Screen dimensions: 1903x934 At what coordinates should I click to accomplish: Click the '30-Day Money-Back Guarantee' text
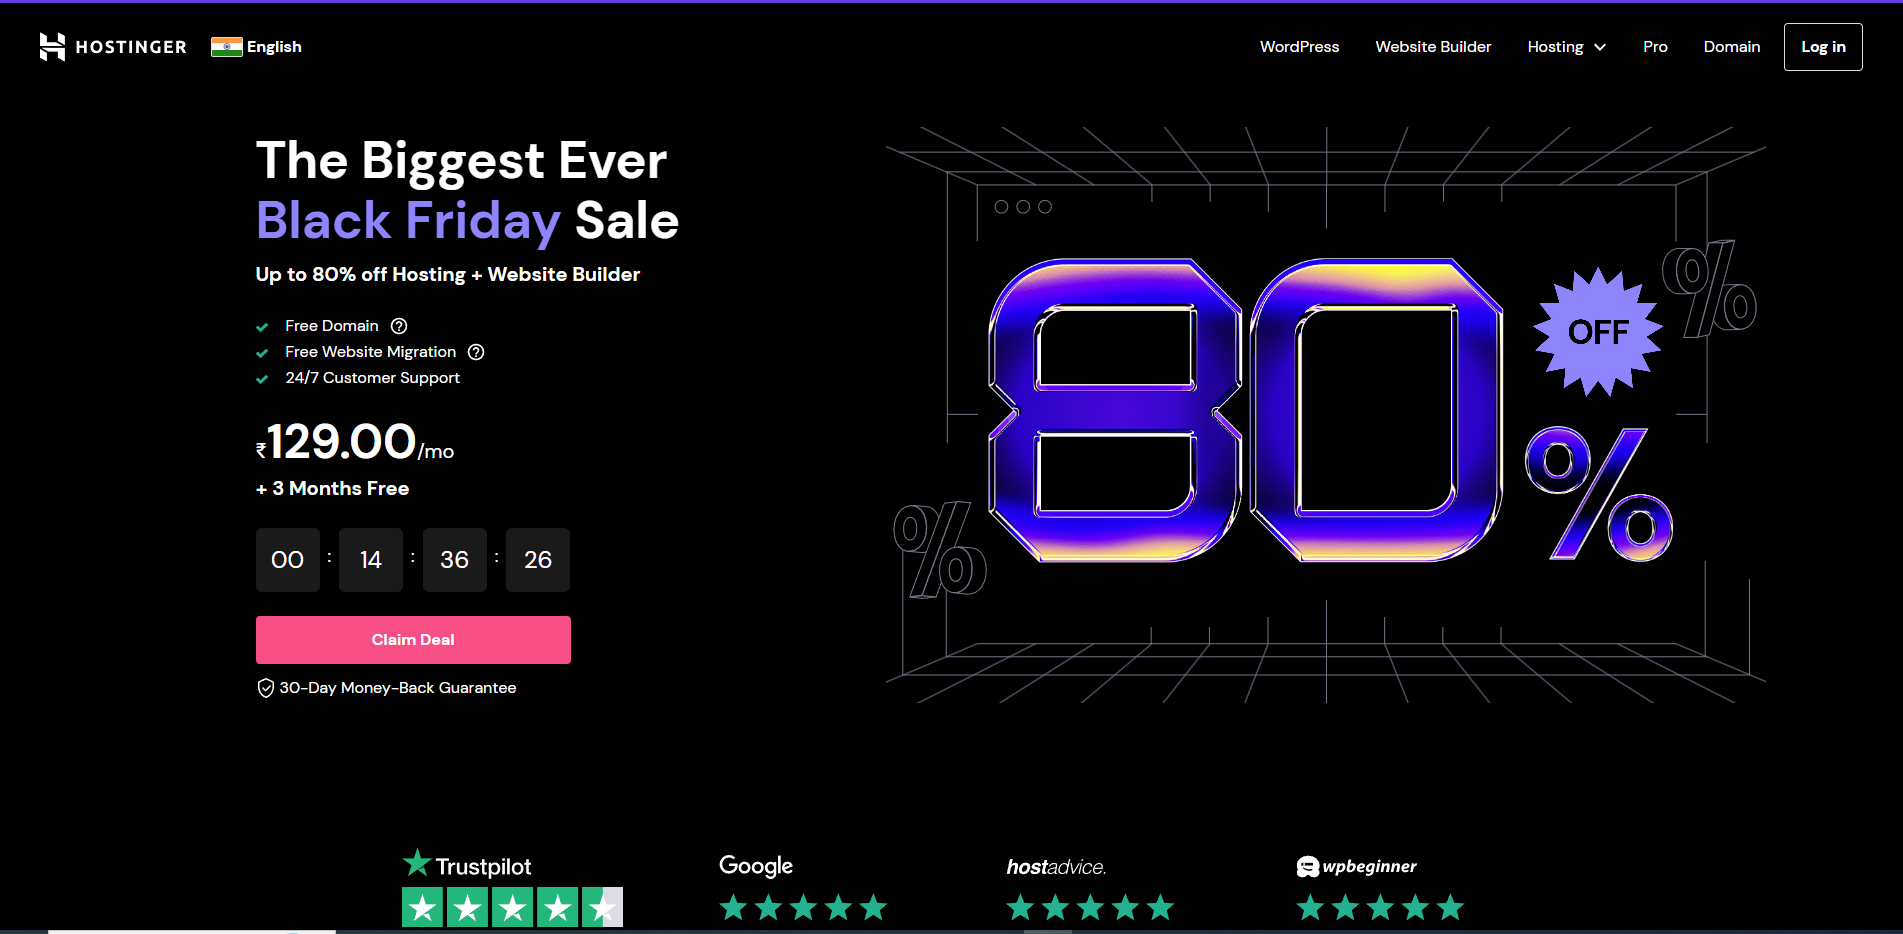[x=398, y=688]
